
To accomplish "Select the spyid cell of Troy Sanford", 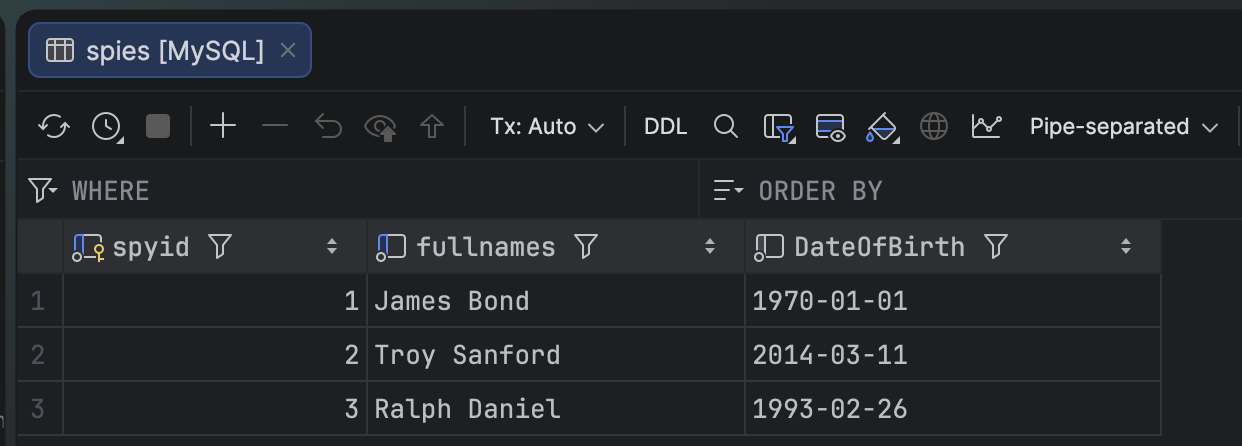I will click(x=215, y=355).
